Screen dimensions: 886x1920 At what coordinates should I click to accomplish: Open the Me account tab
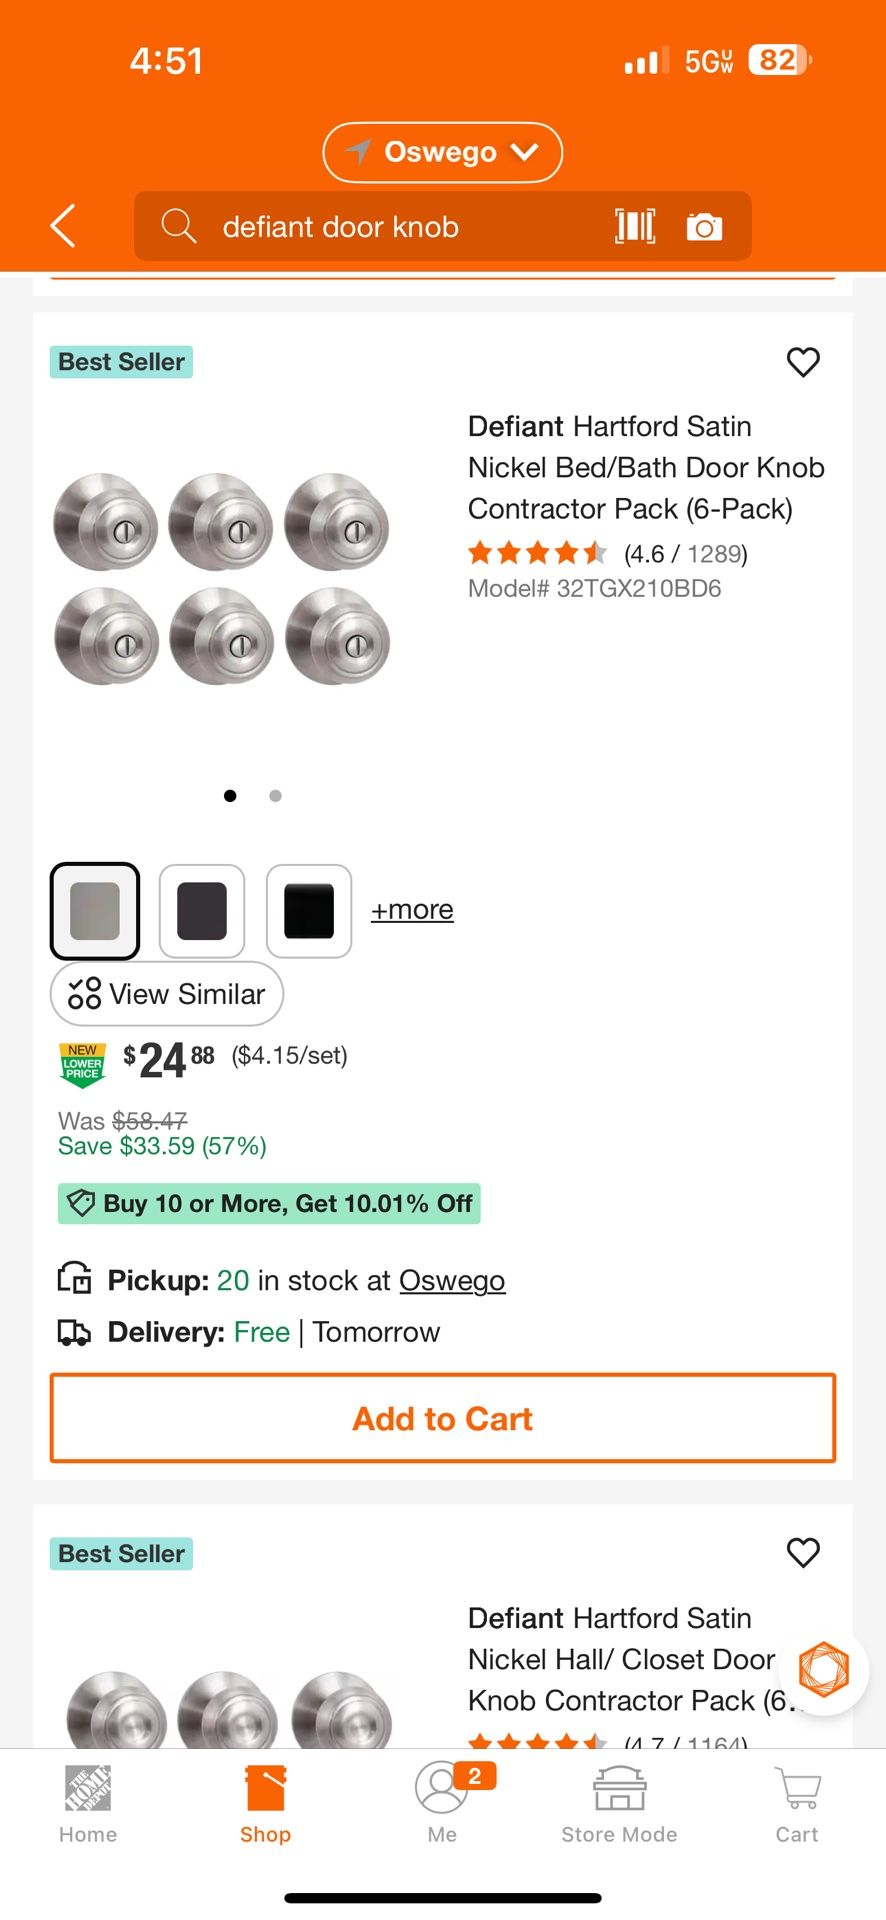(442, 1804)
